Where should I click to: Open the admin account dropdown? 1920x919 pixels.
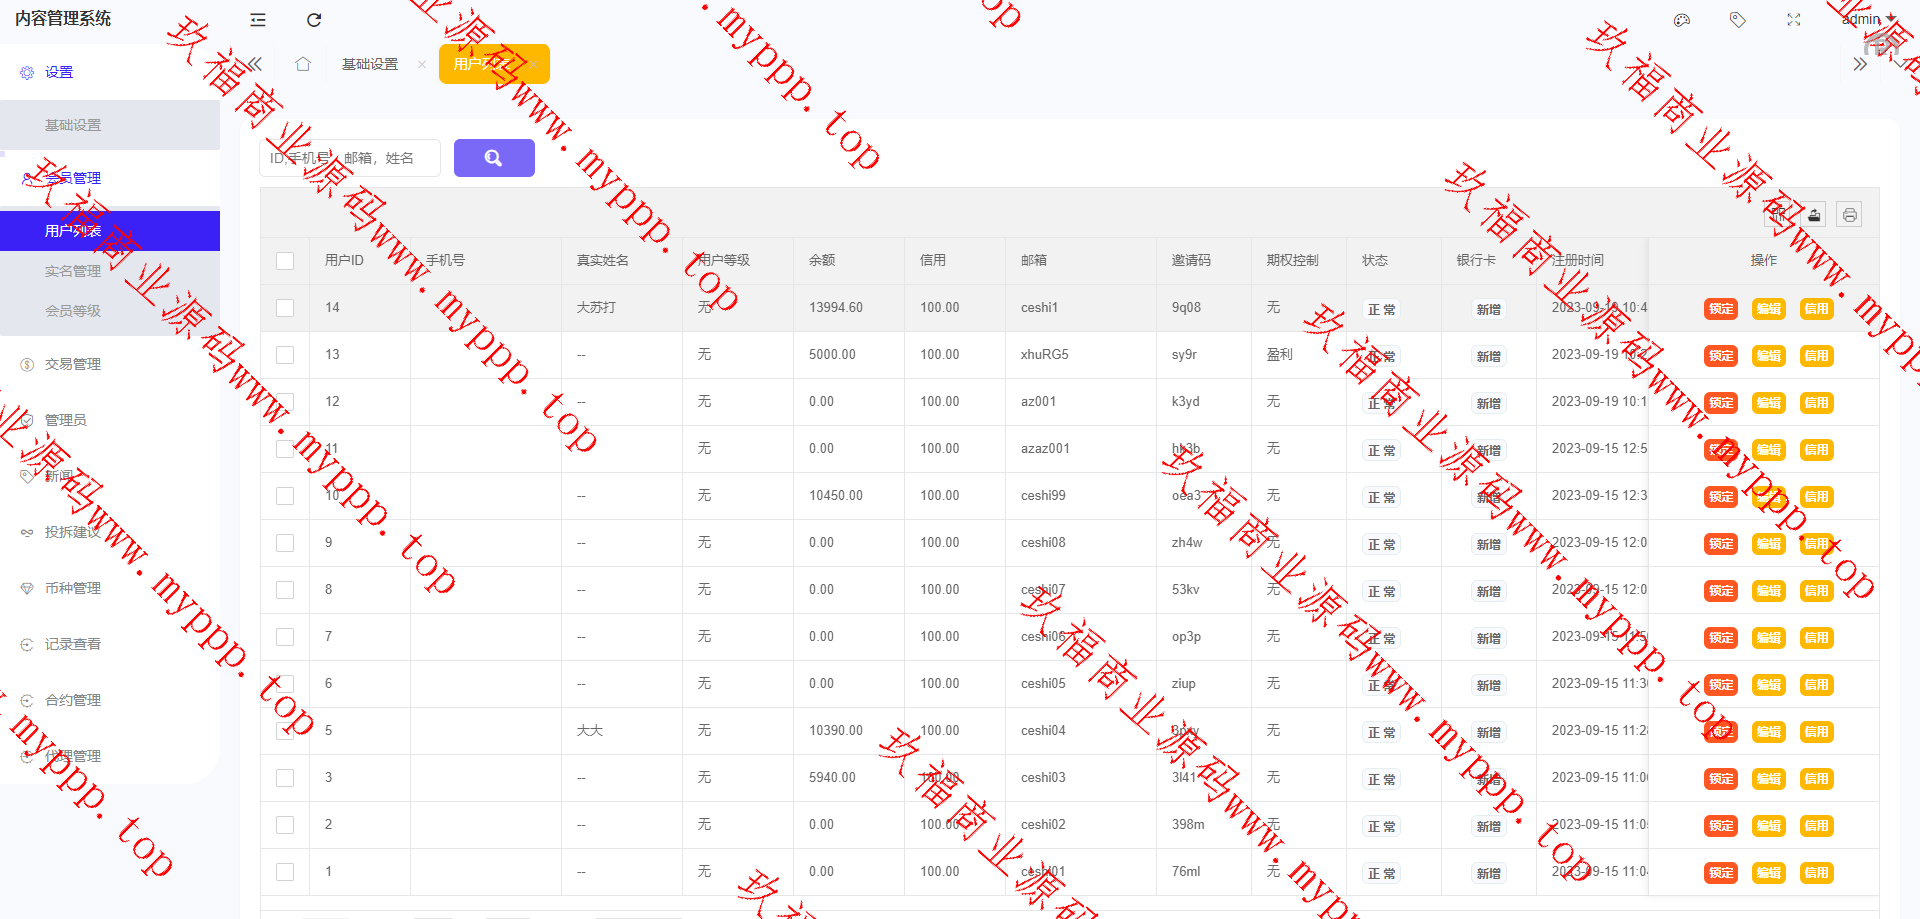coord(1867,19)
